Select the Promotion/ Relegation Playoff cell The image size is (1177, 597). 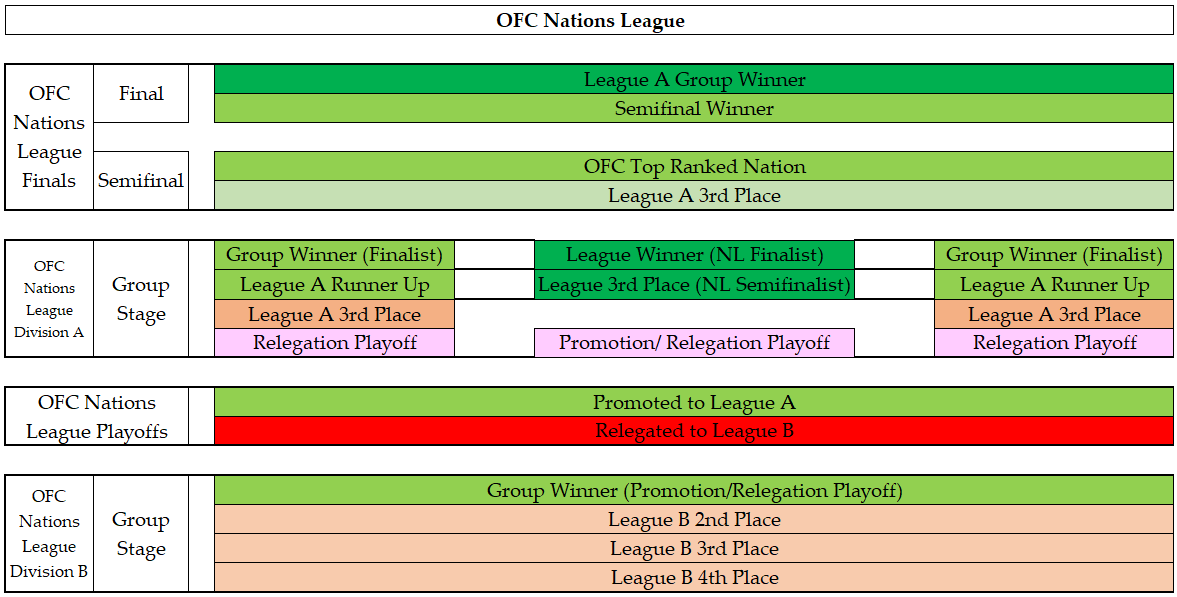click(x=694, y=343)
